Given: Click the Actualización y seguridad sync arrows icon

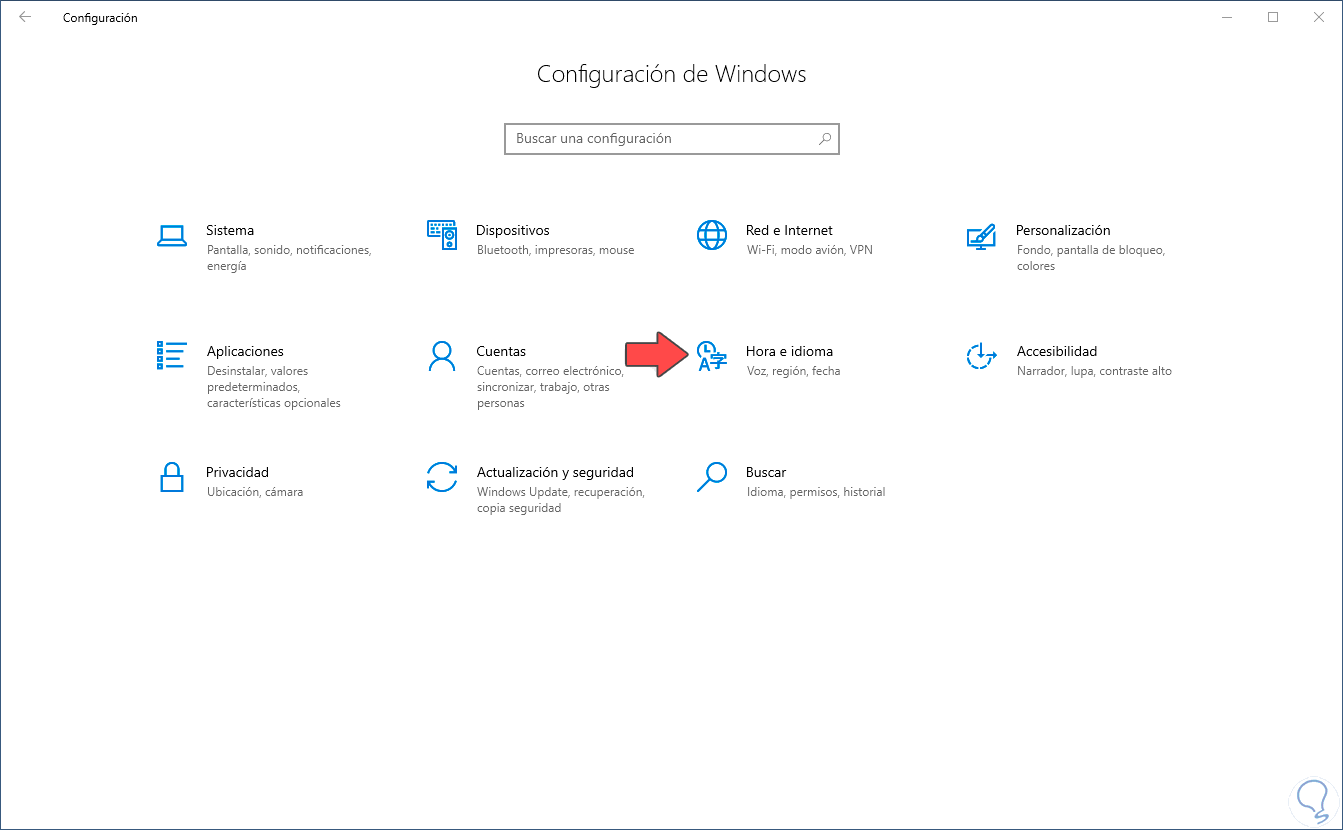Looking at the screenshot, I should [x=442, y=477].
